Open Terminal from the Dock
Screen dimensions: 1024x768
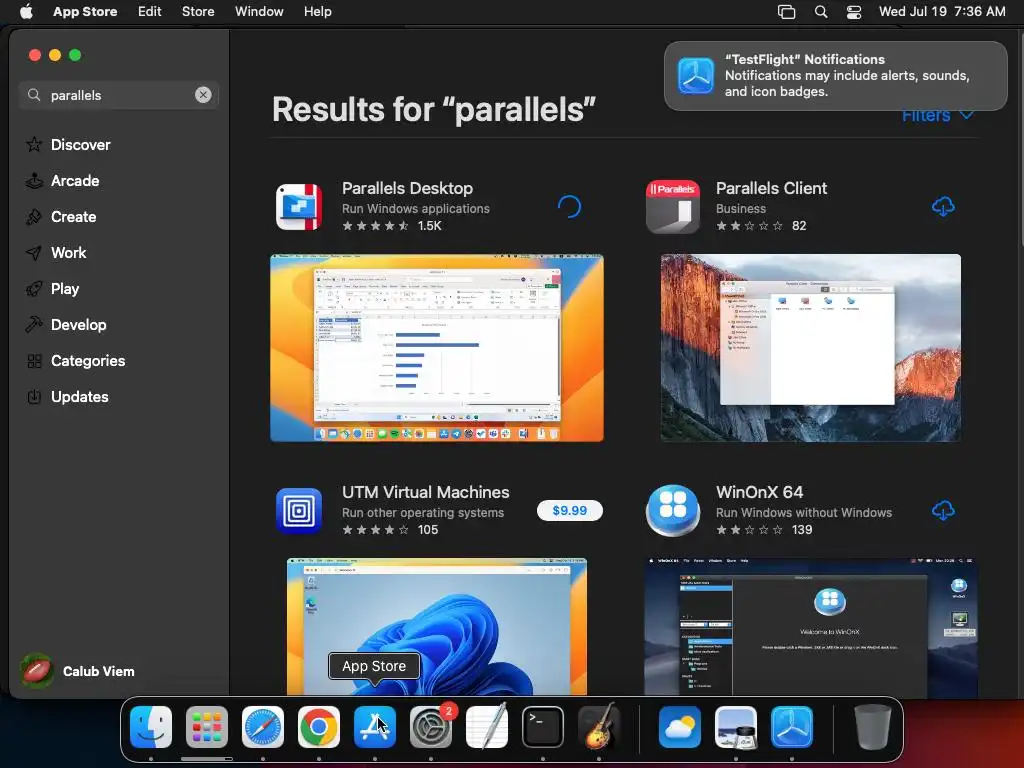pyautogui.click(x=543, y=727)
